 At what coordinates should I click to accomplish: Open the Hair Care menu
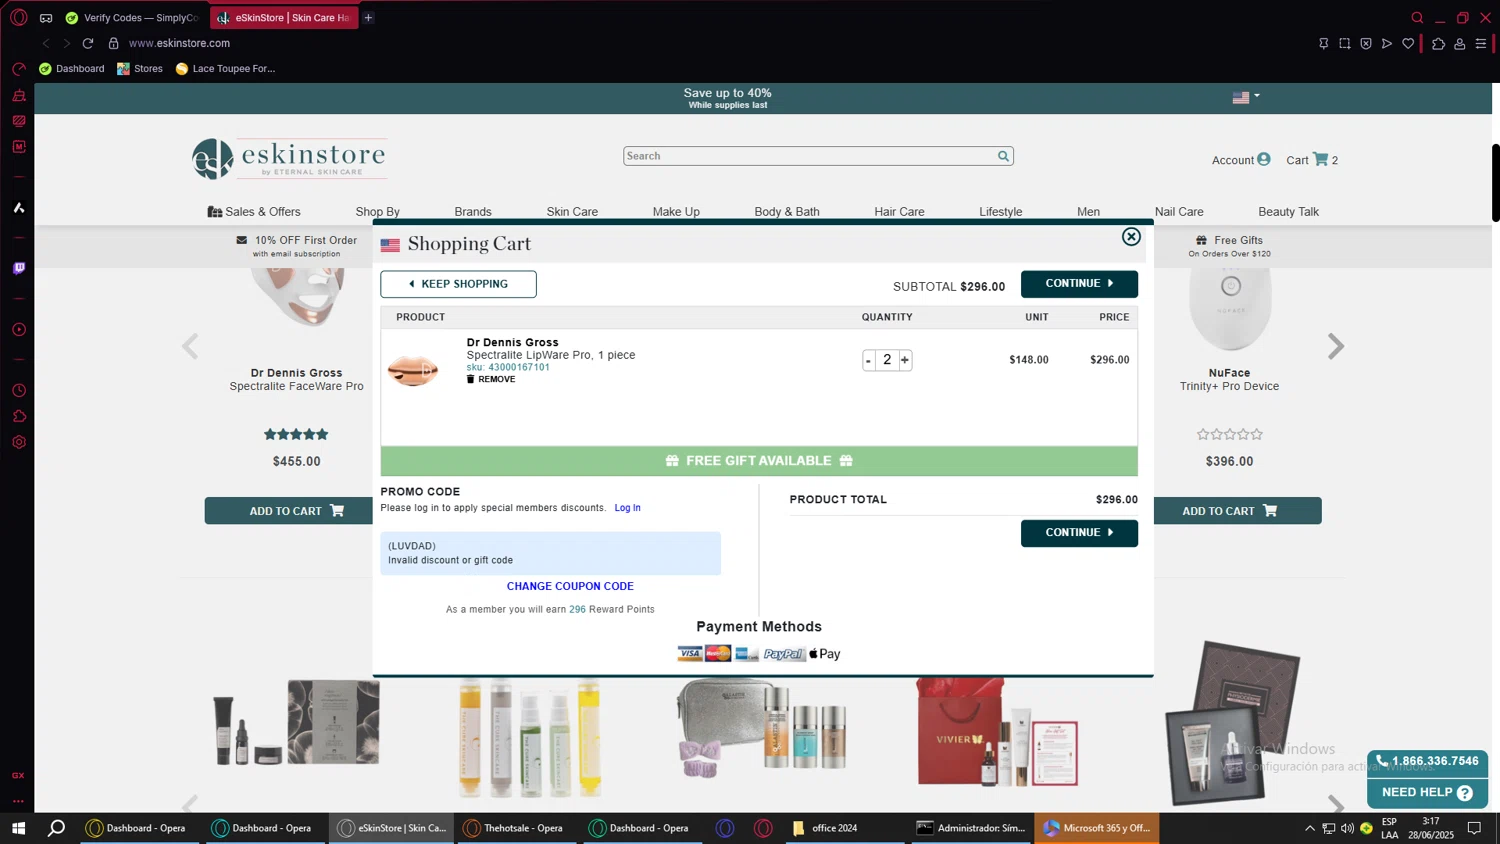coord(899,212)
